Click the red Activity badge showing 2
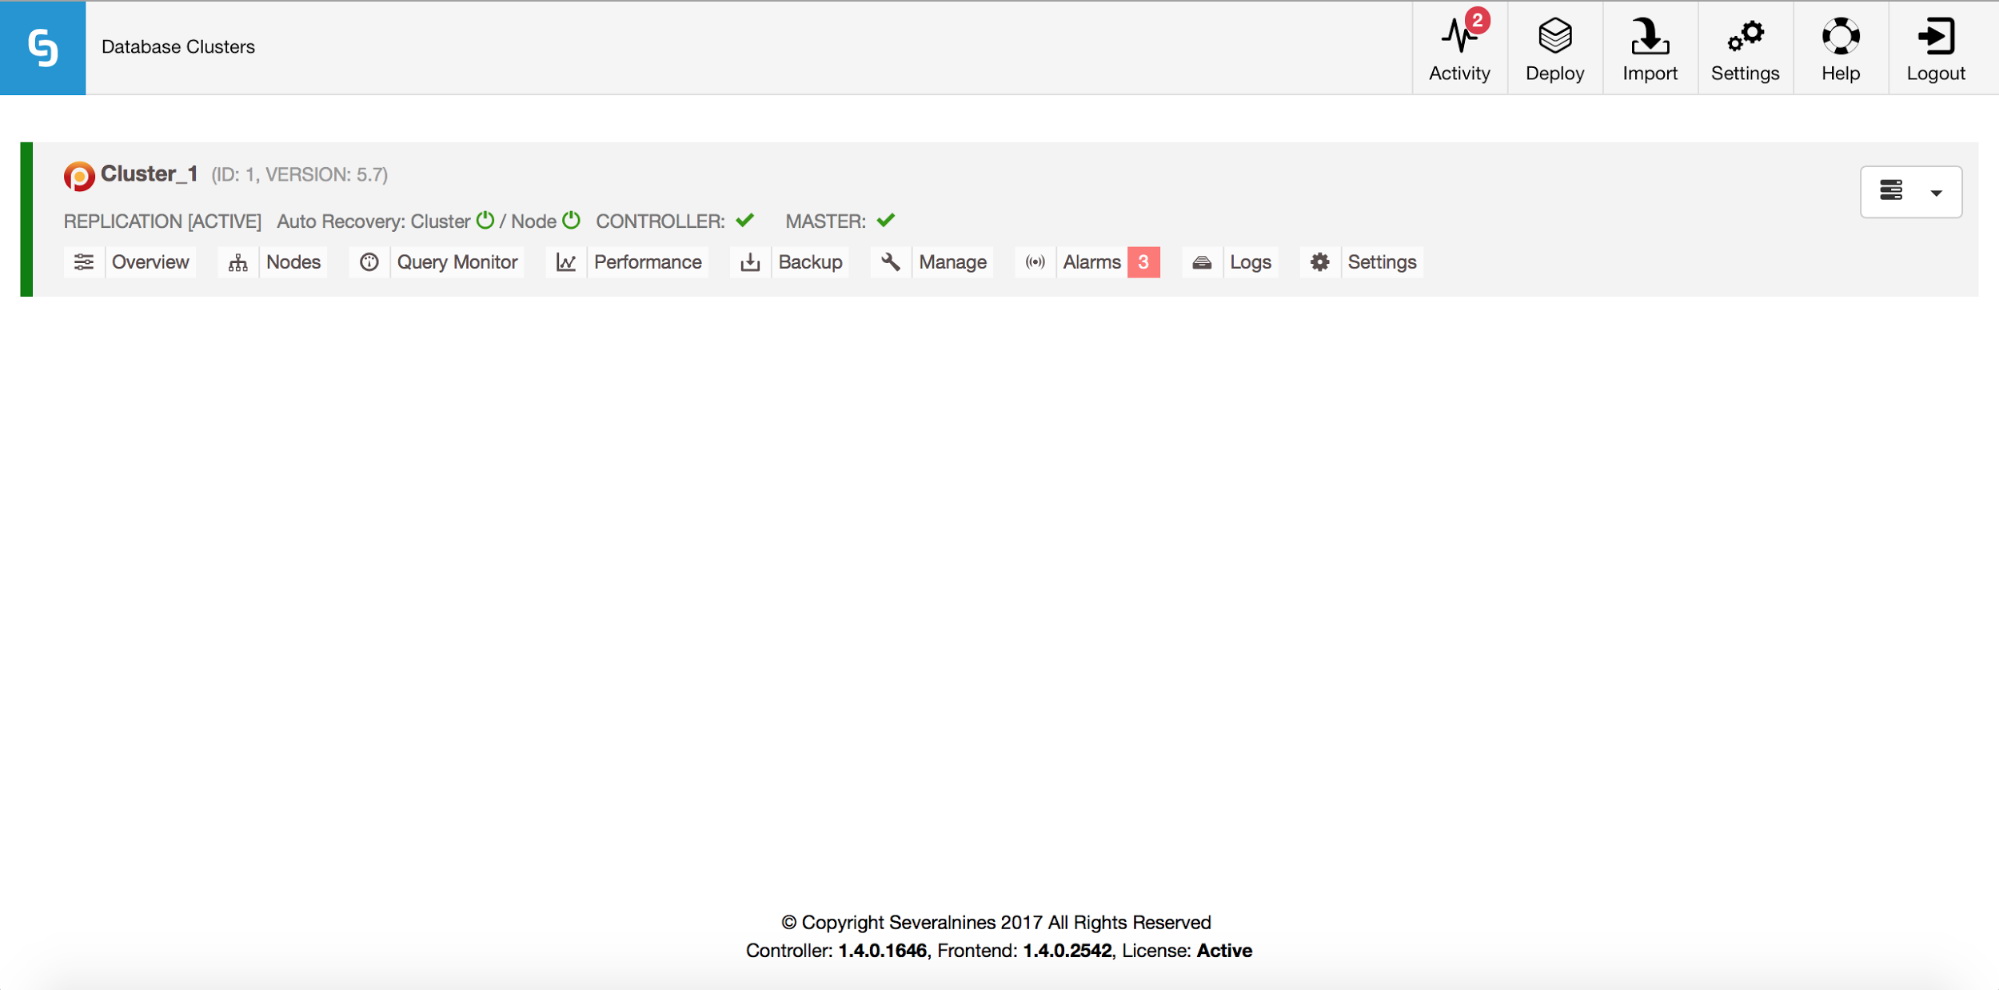Image resolution: width=1999 pixels, height=990 pixels. [1477, 20]
